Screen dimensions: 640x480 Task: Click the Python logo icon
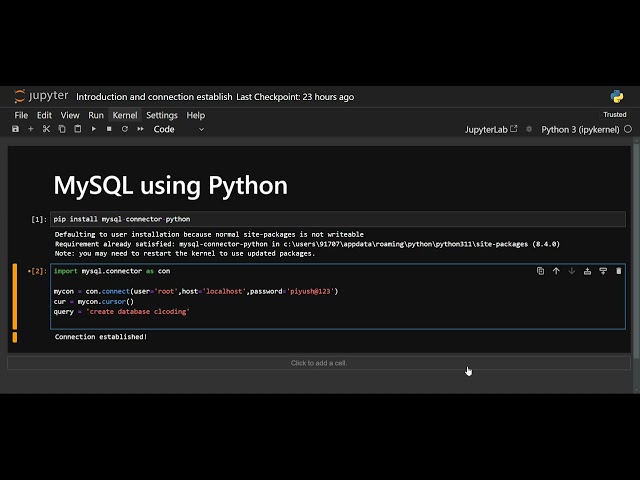click(x=617, y=96)
